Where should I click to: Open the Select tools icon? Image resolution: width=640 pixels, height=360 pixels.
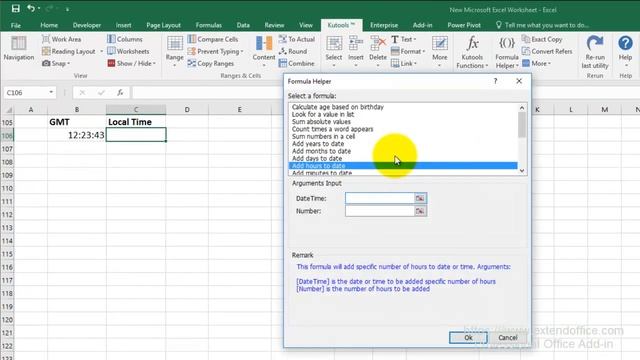tap(334, 44)
